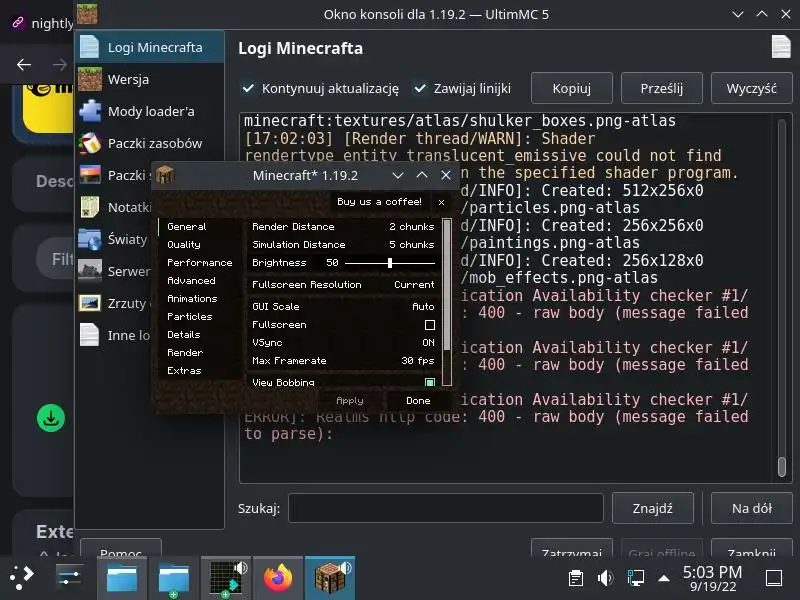Open system settings from the taskbar

69,578
